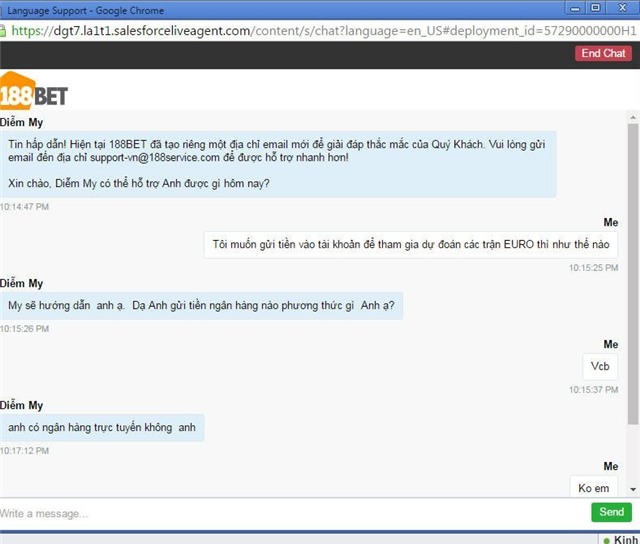This screenshot has height=544, width=640.
Task: Select the 'Vcb' message bubble
Action: point(600,366)
